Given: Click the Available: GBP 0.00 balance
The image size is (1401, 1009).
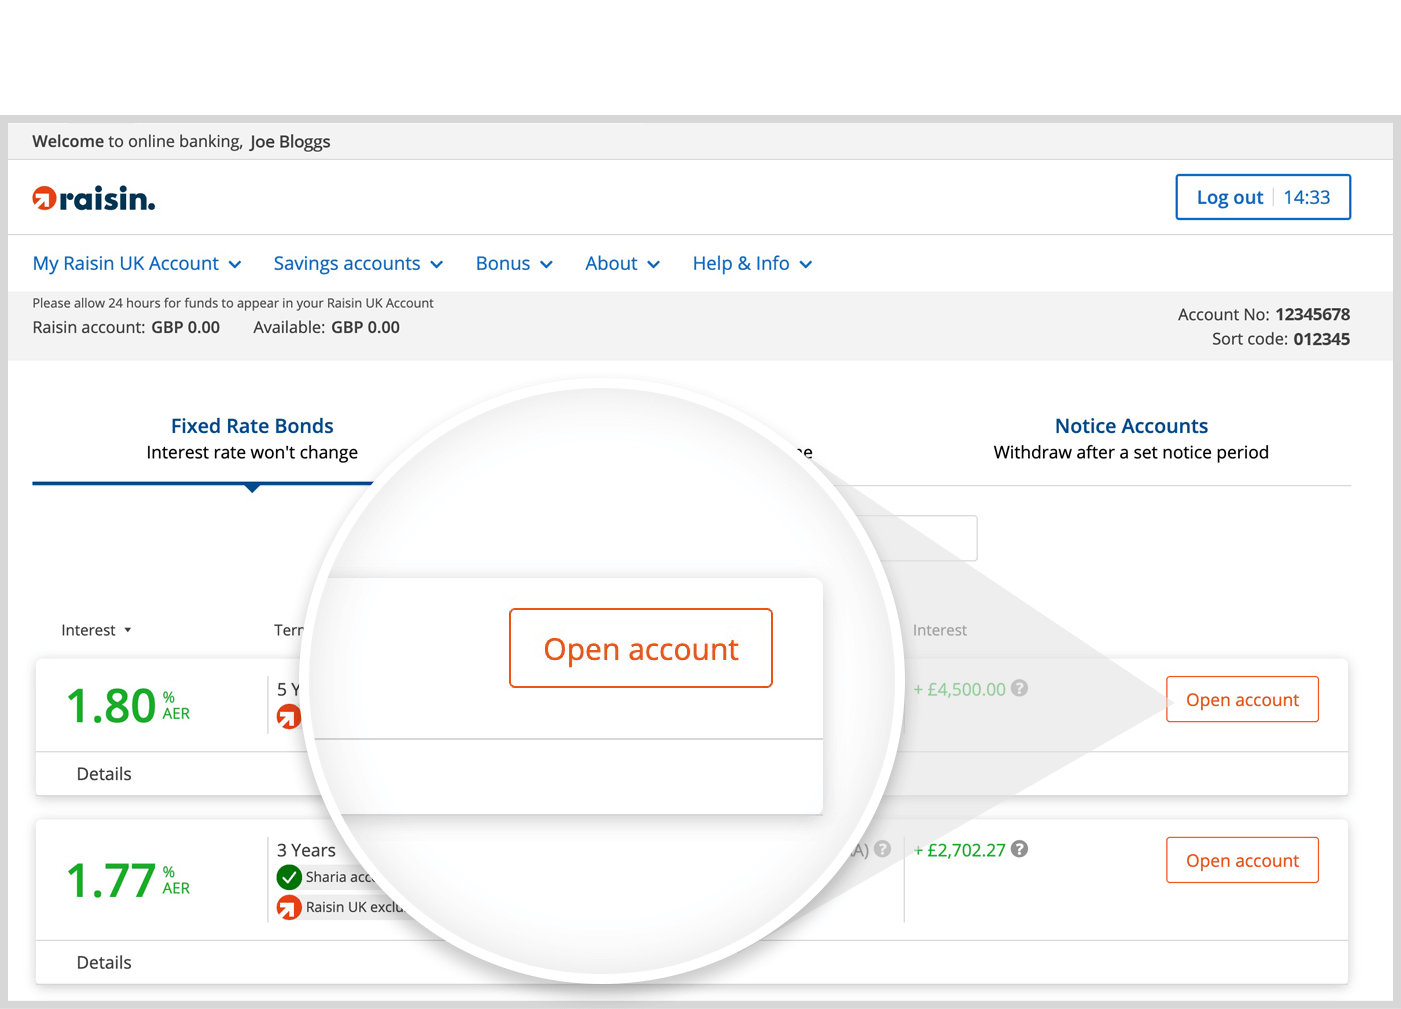Looking at the screenshot, I should tap(326, 327).
